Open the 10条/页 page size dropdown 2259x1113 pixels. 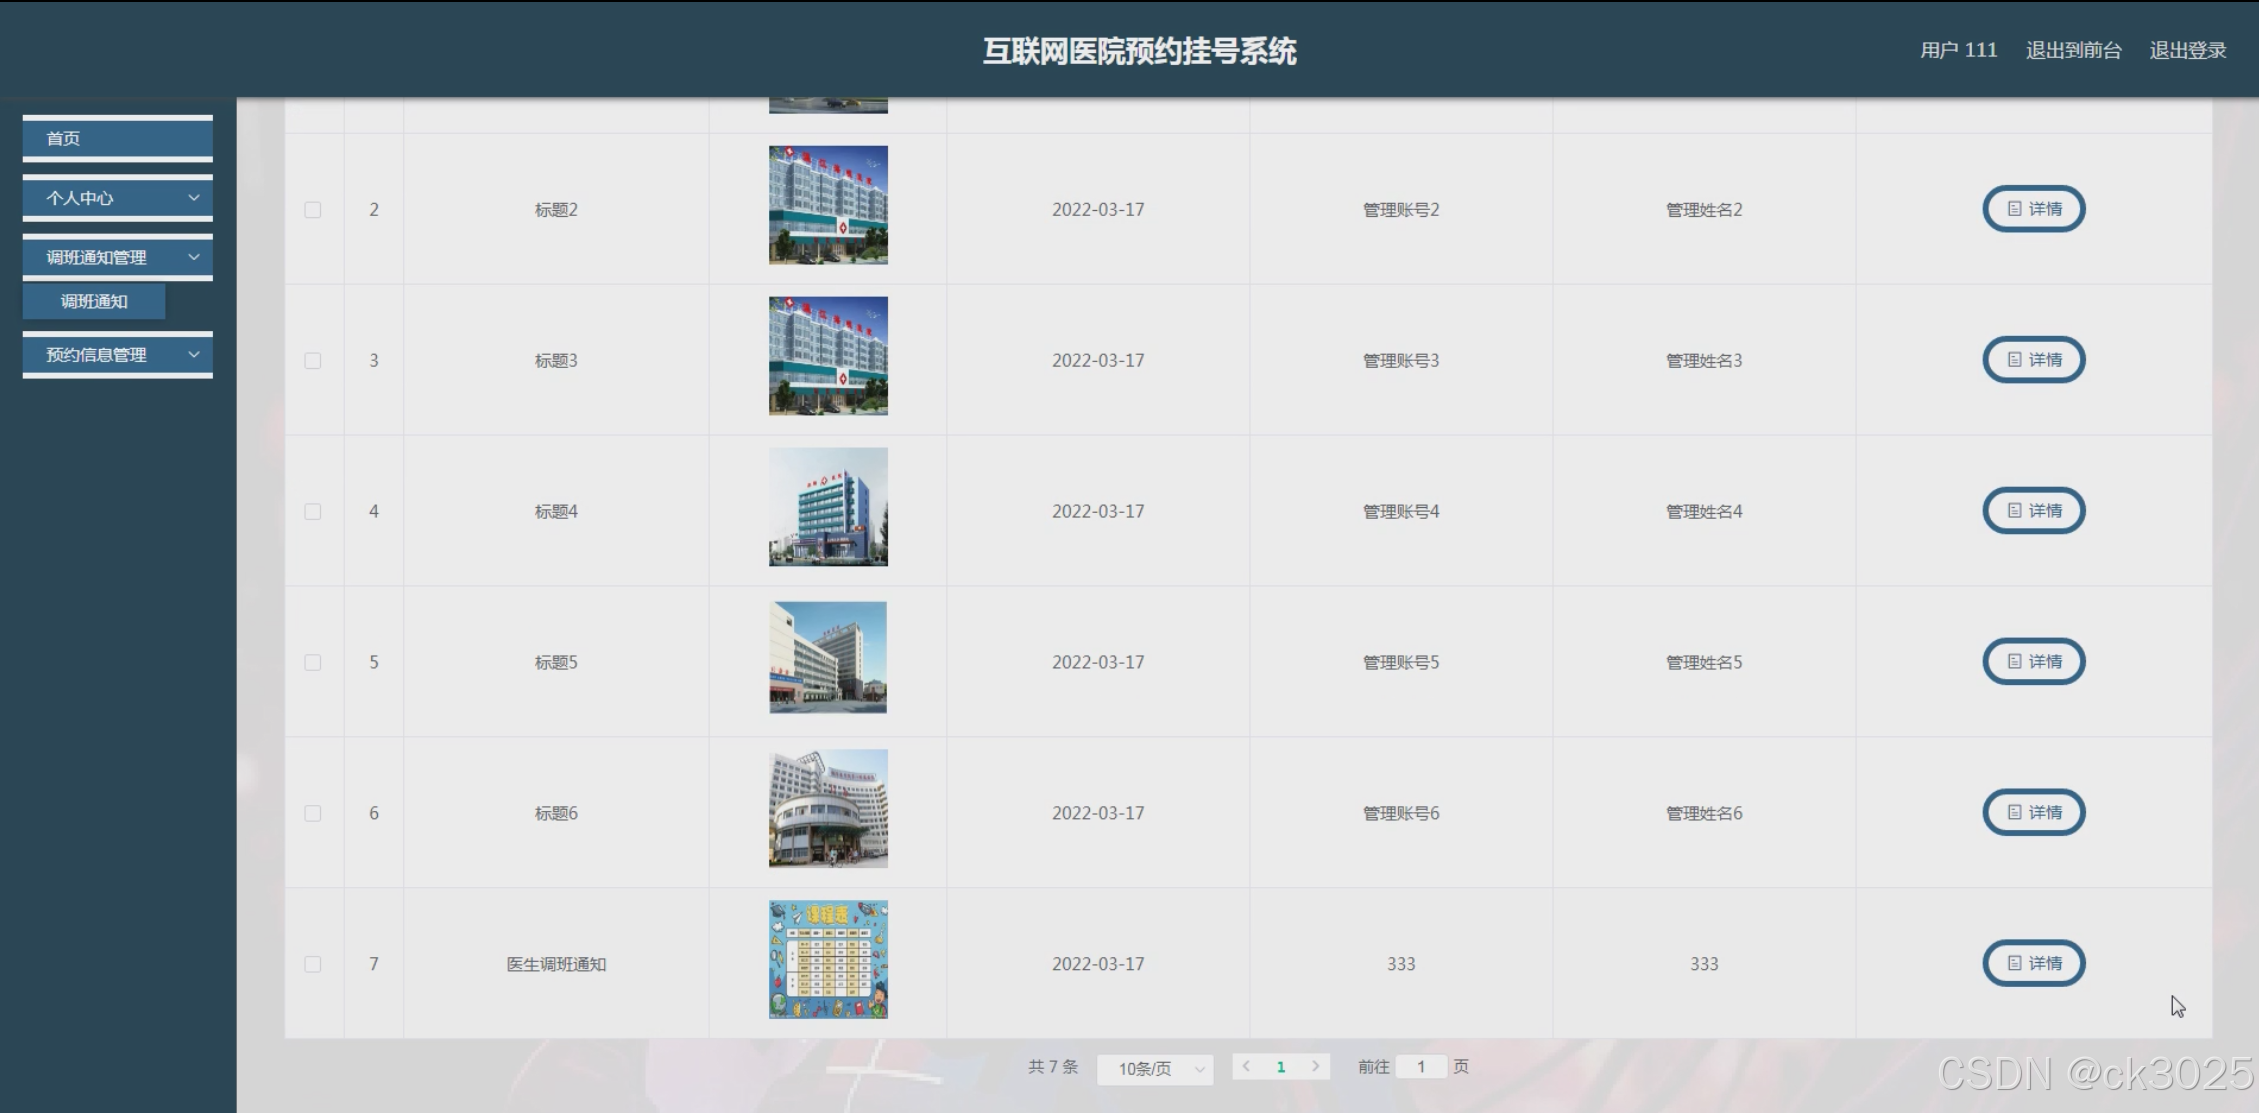point(1155,1069)
